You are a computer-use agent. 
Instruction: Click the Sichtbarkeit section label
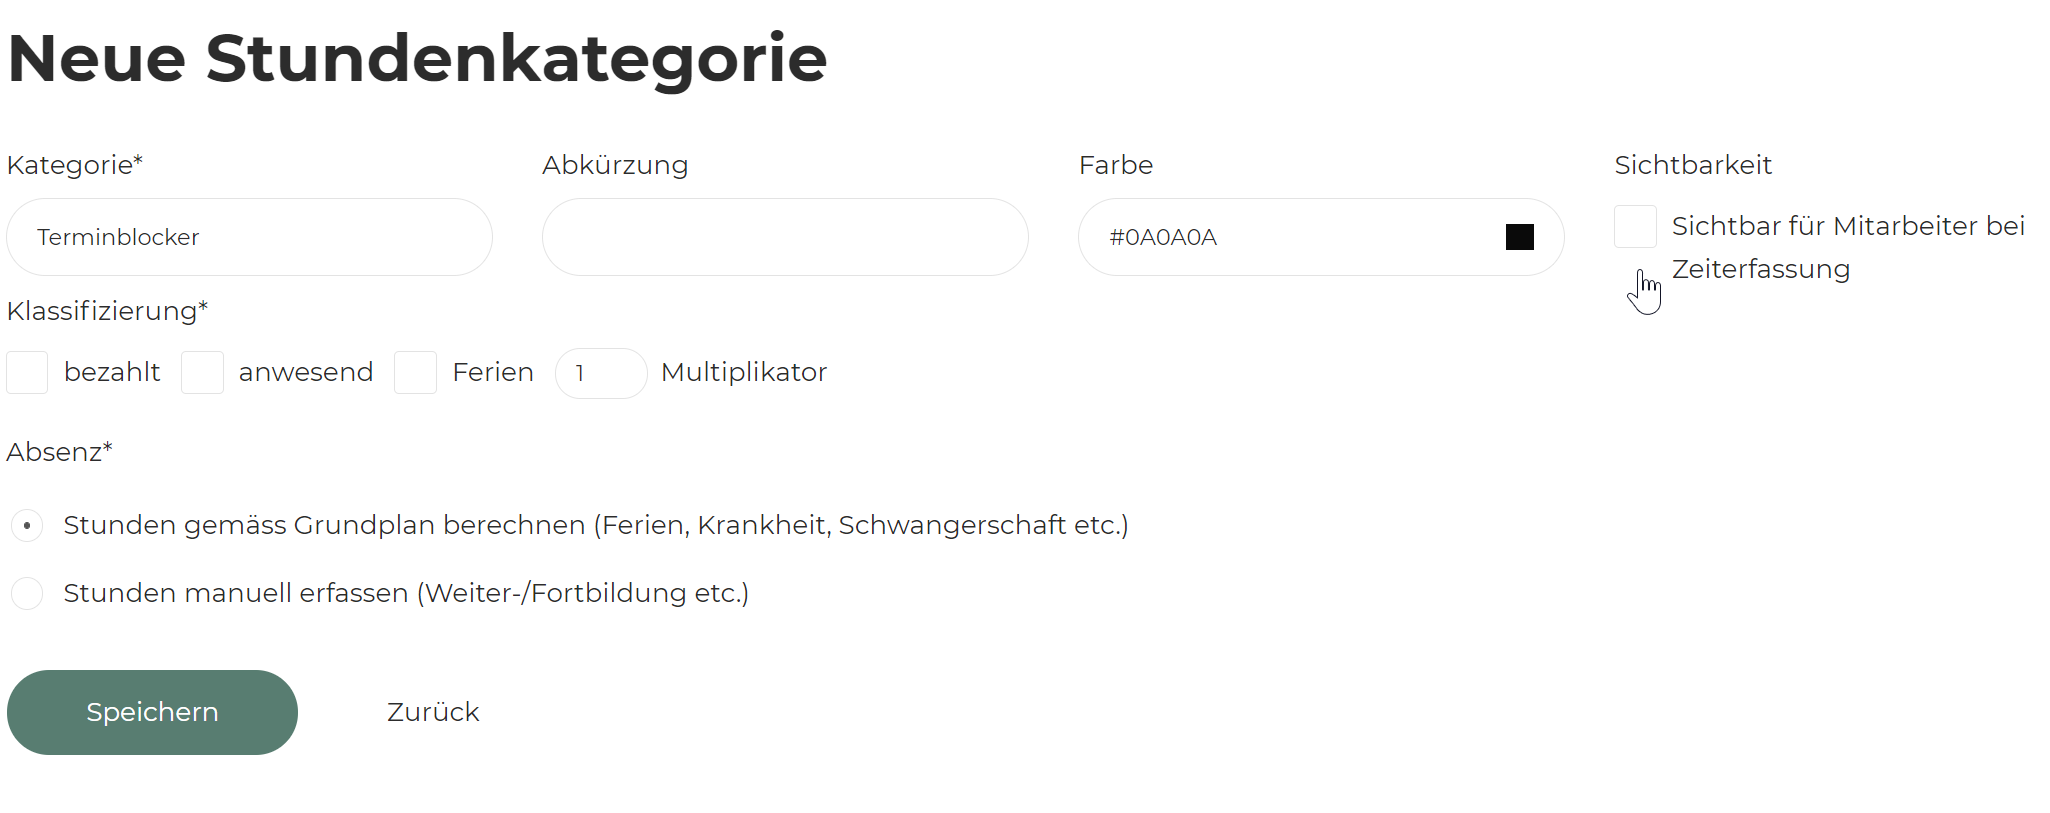(x=1693, y=165)
